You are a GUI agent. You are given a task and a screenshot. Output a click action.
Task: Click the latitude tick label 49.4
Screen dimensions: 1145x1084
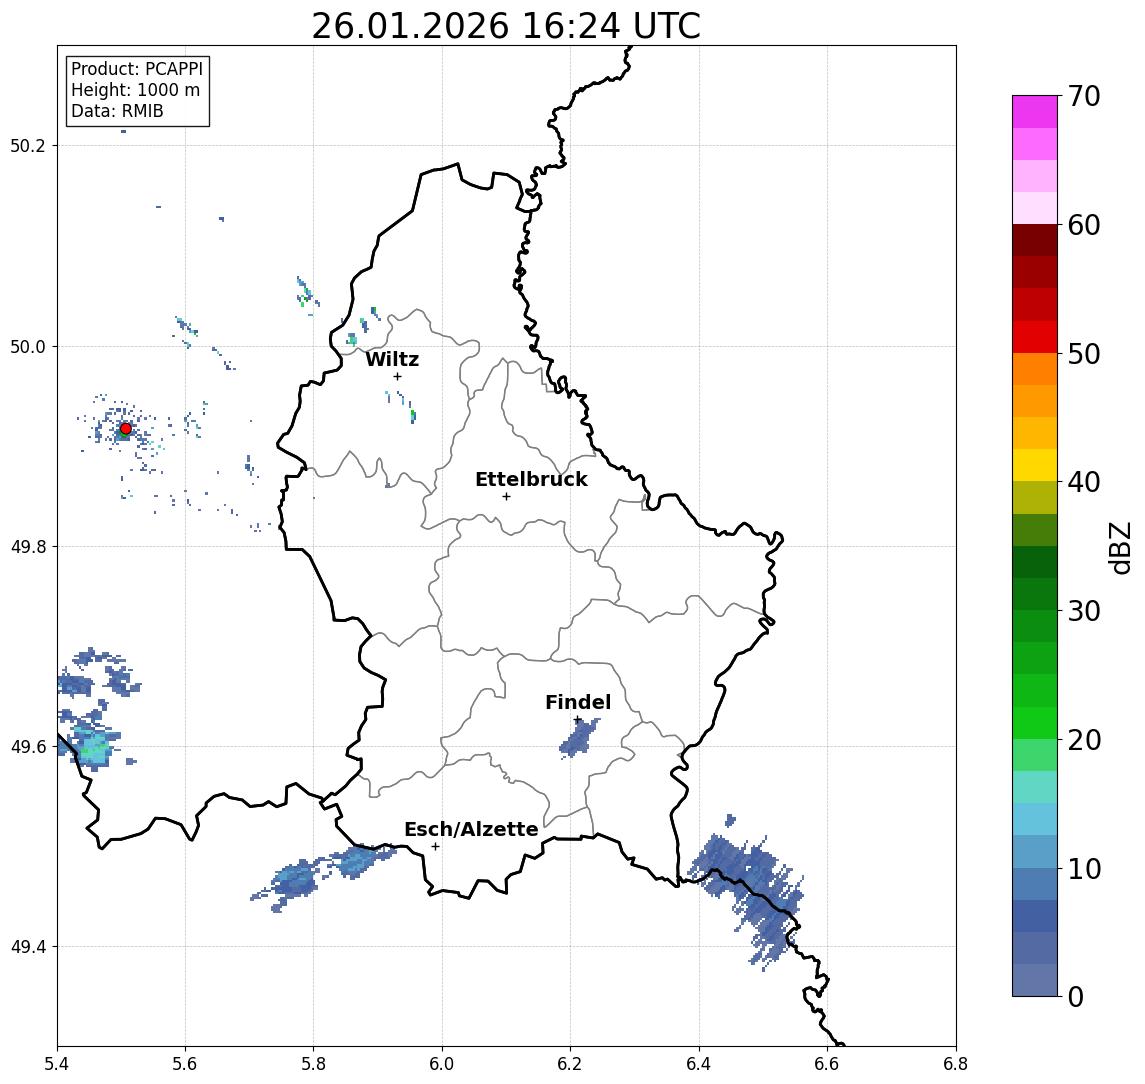28,947
